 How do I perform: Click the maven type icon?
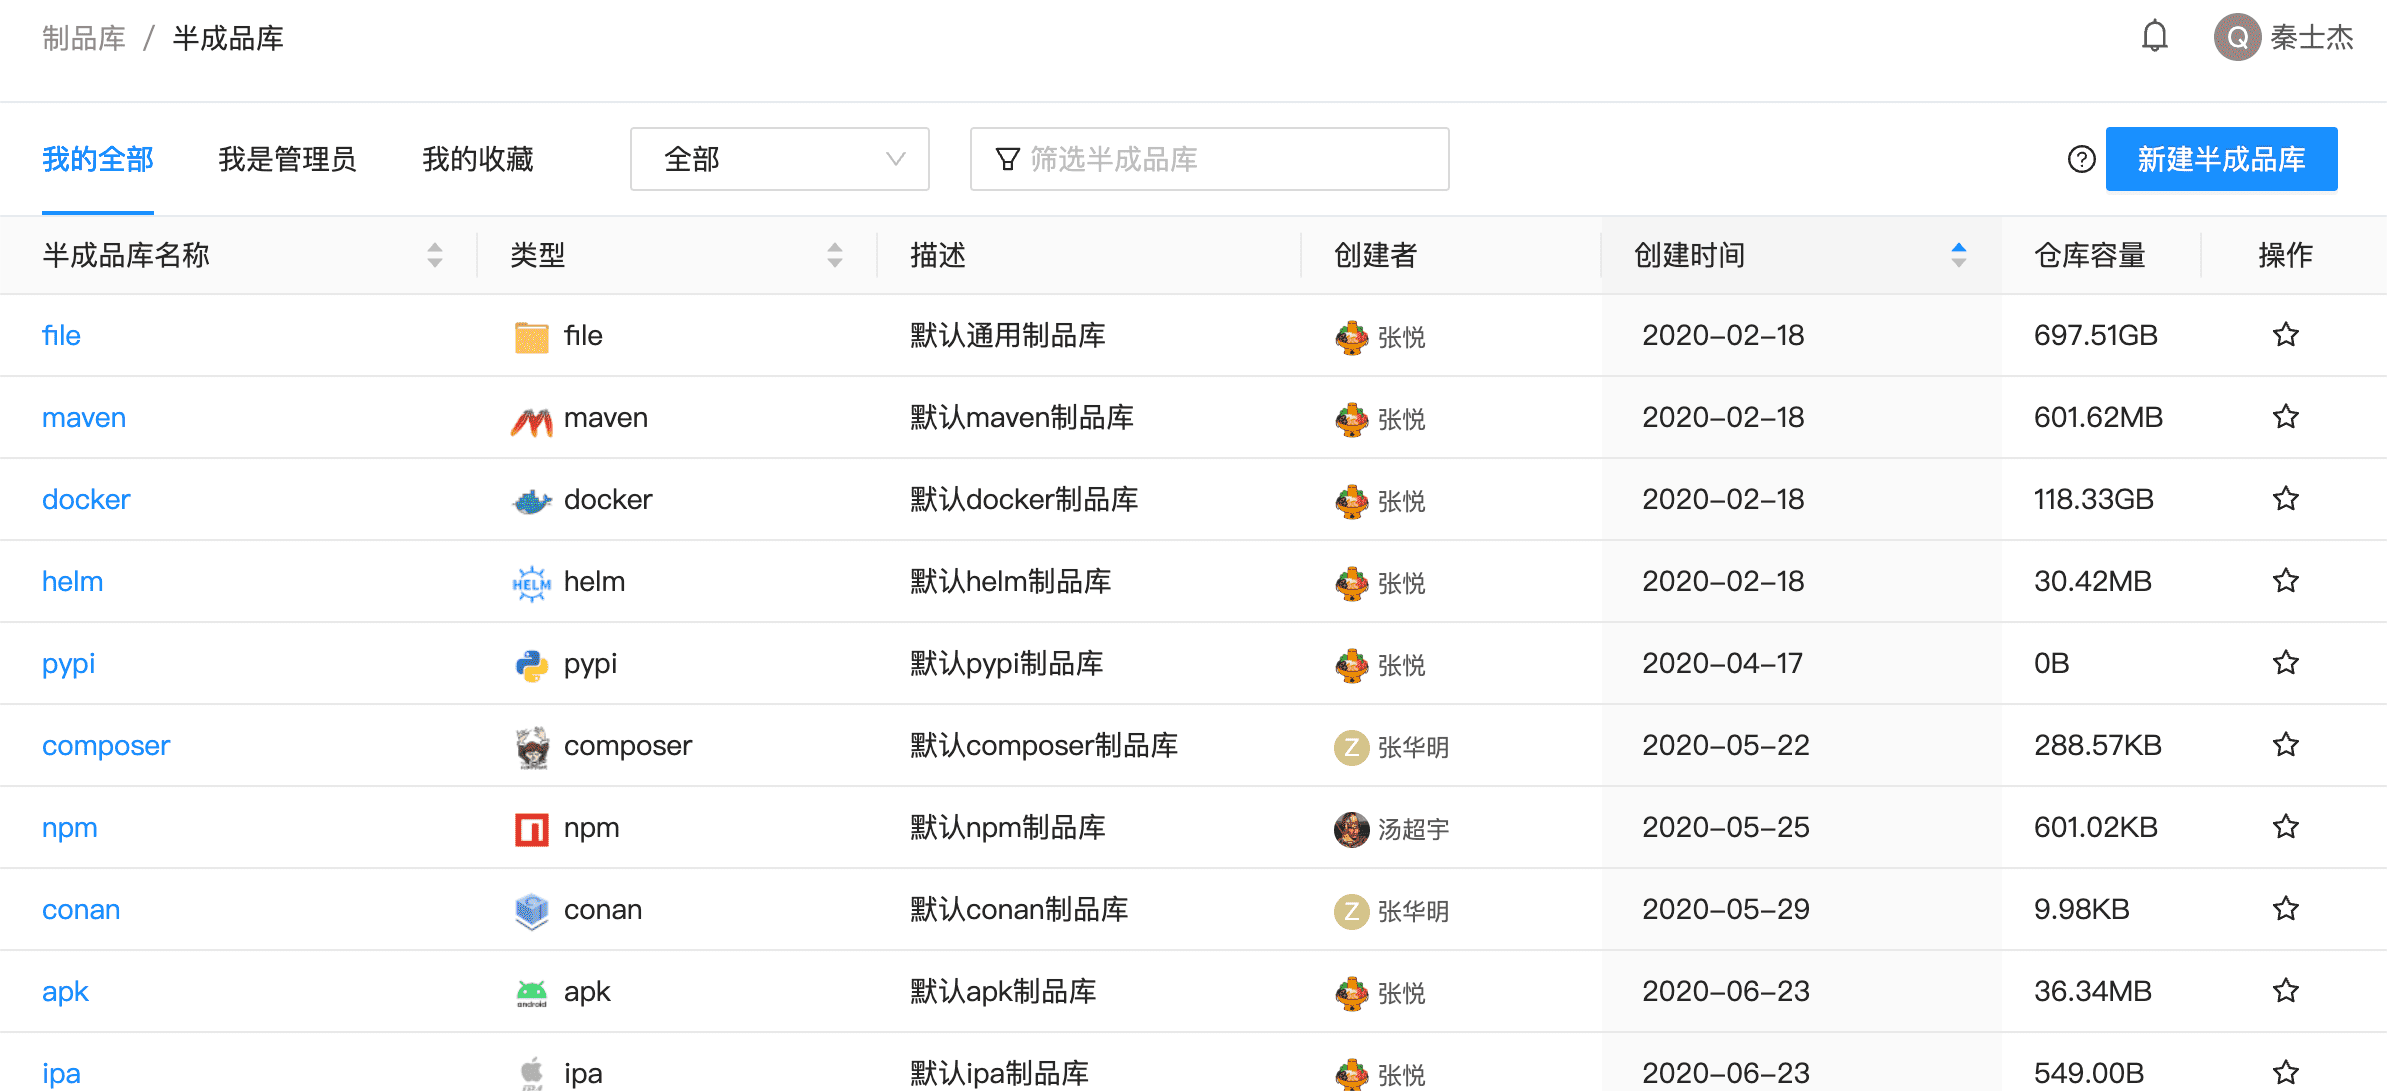pos(531,420)
